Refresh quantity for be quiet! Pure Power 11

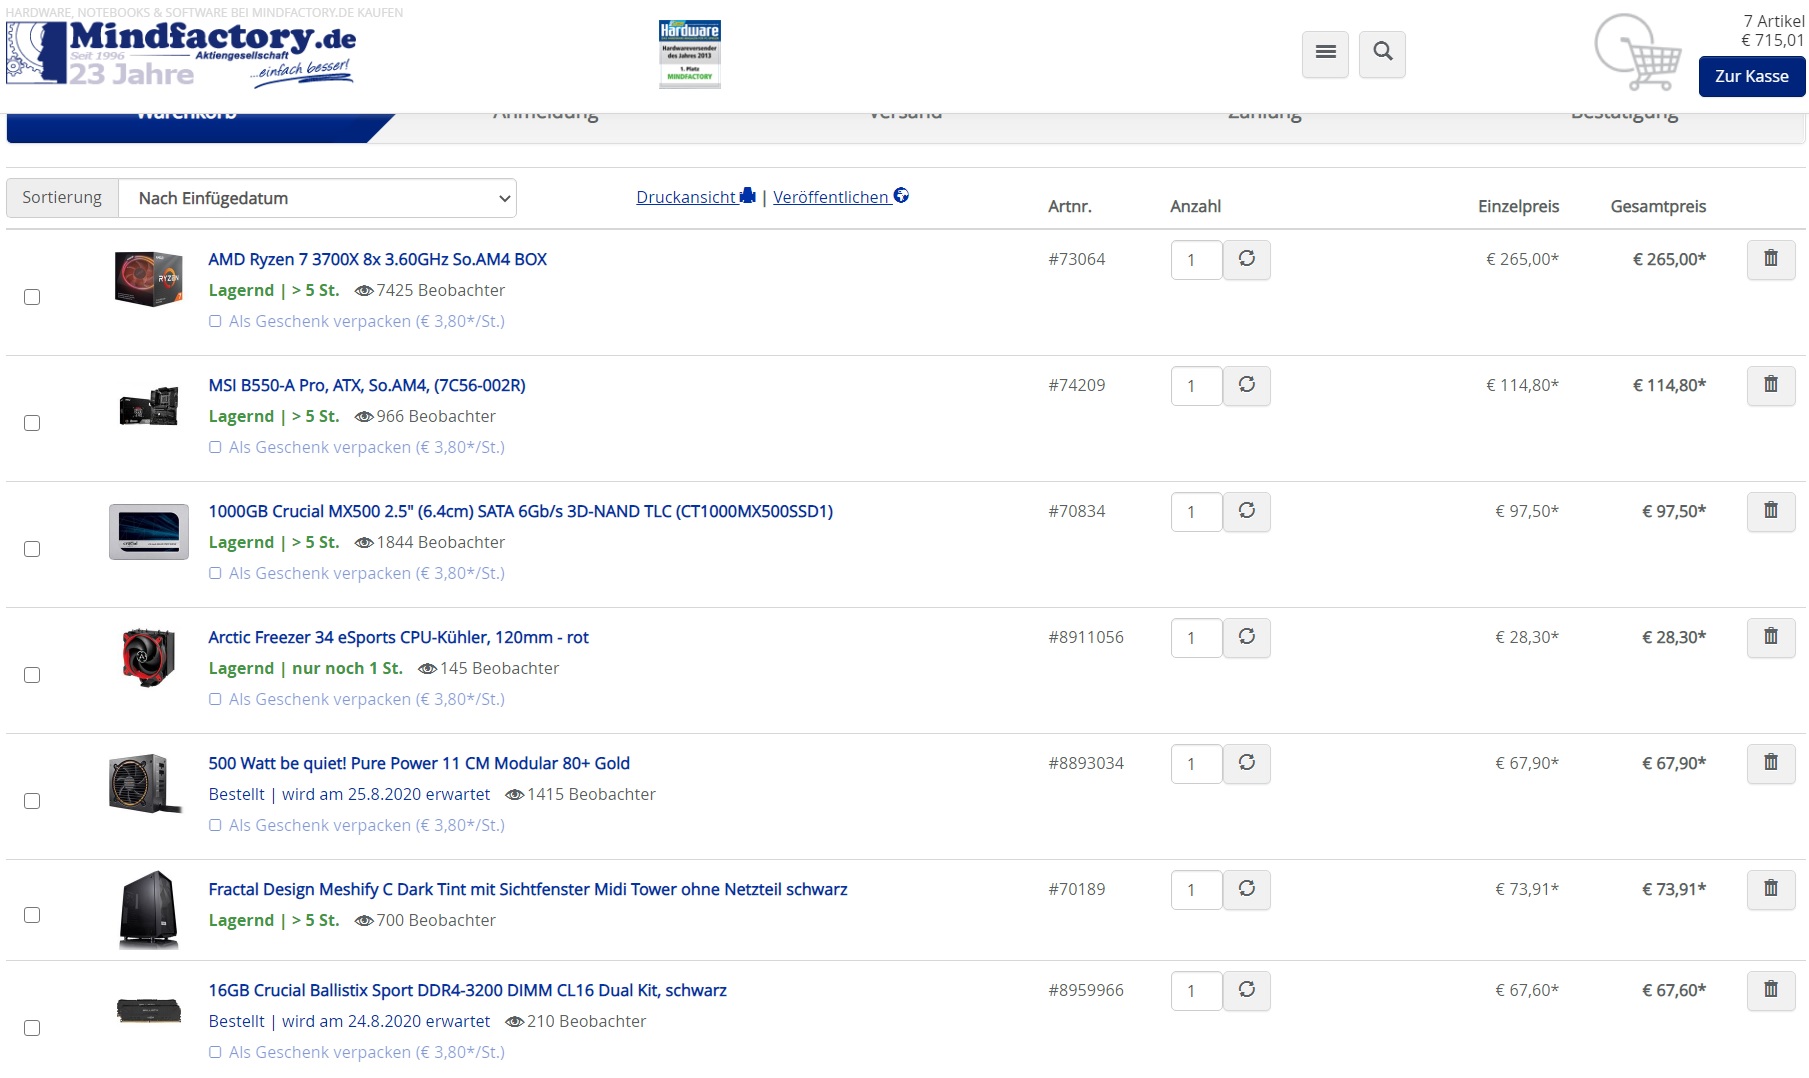pyautogui.click(x=1247, y=764)
